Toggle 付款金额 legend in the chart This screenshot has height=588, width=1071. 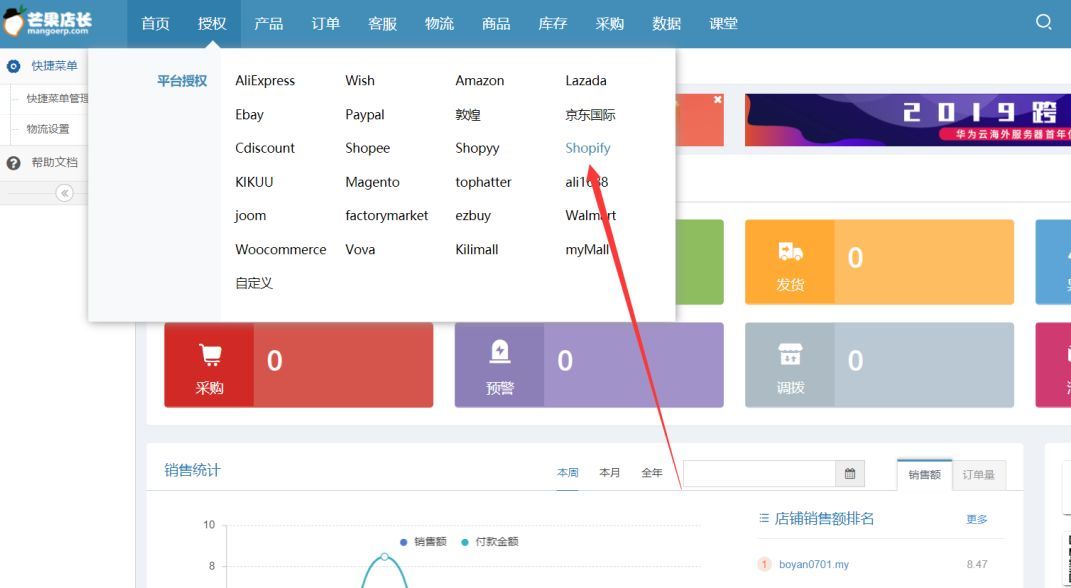click(x=490, y=542)
